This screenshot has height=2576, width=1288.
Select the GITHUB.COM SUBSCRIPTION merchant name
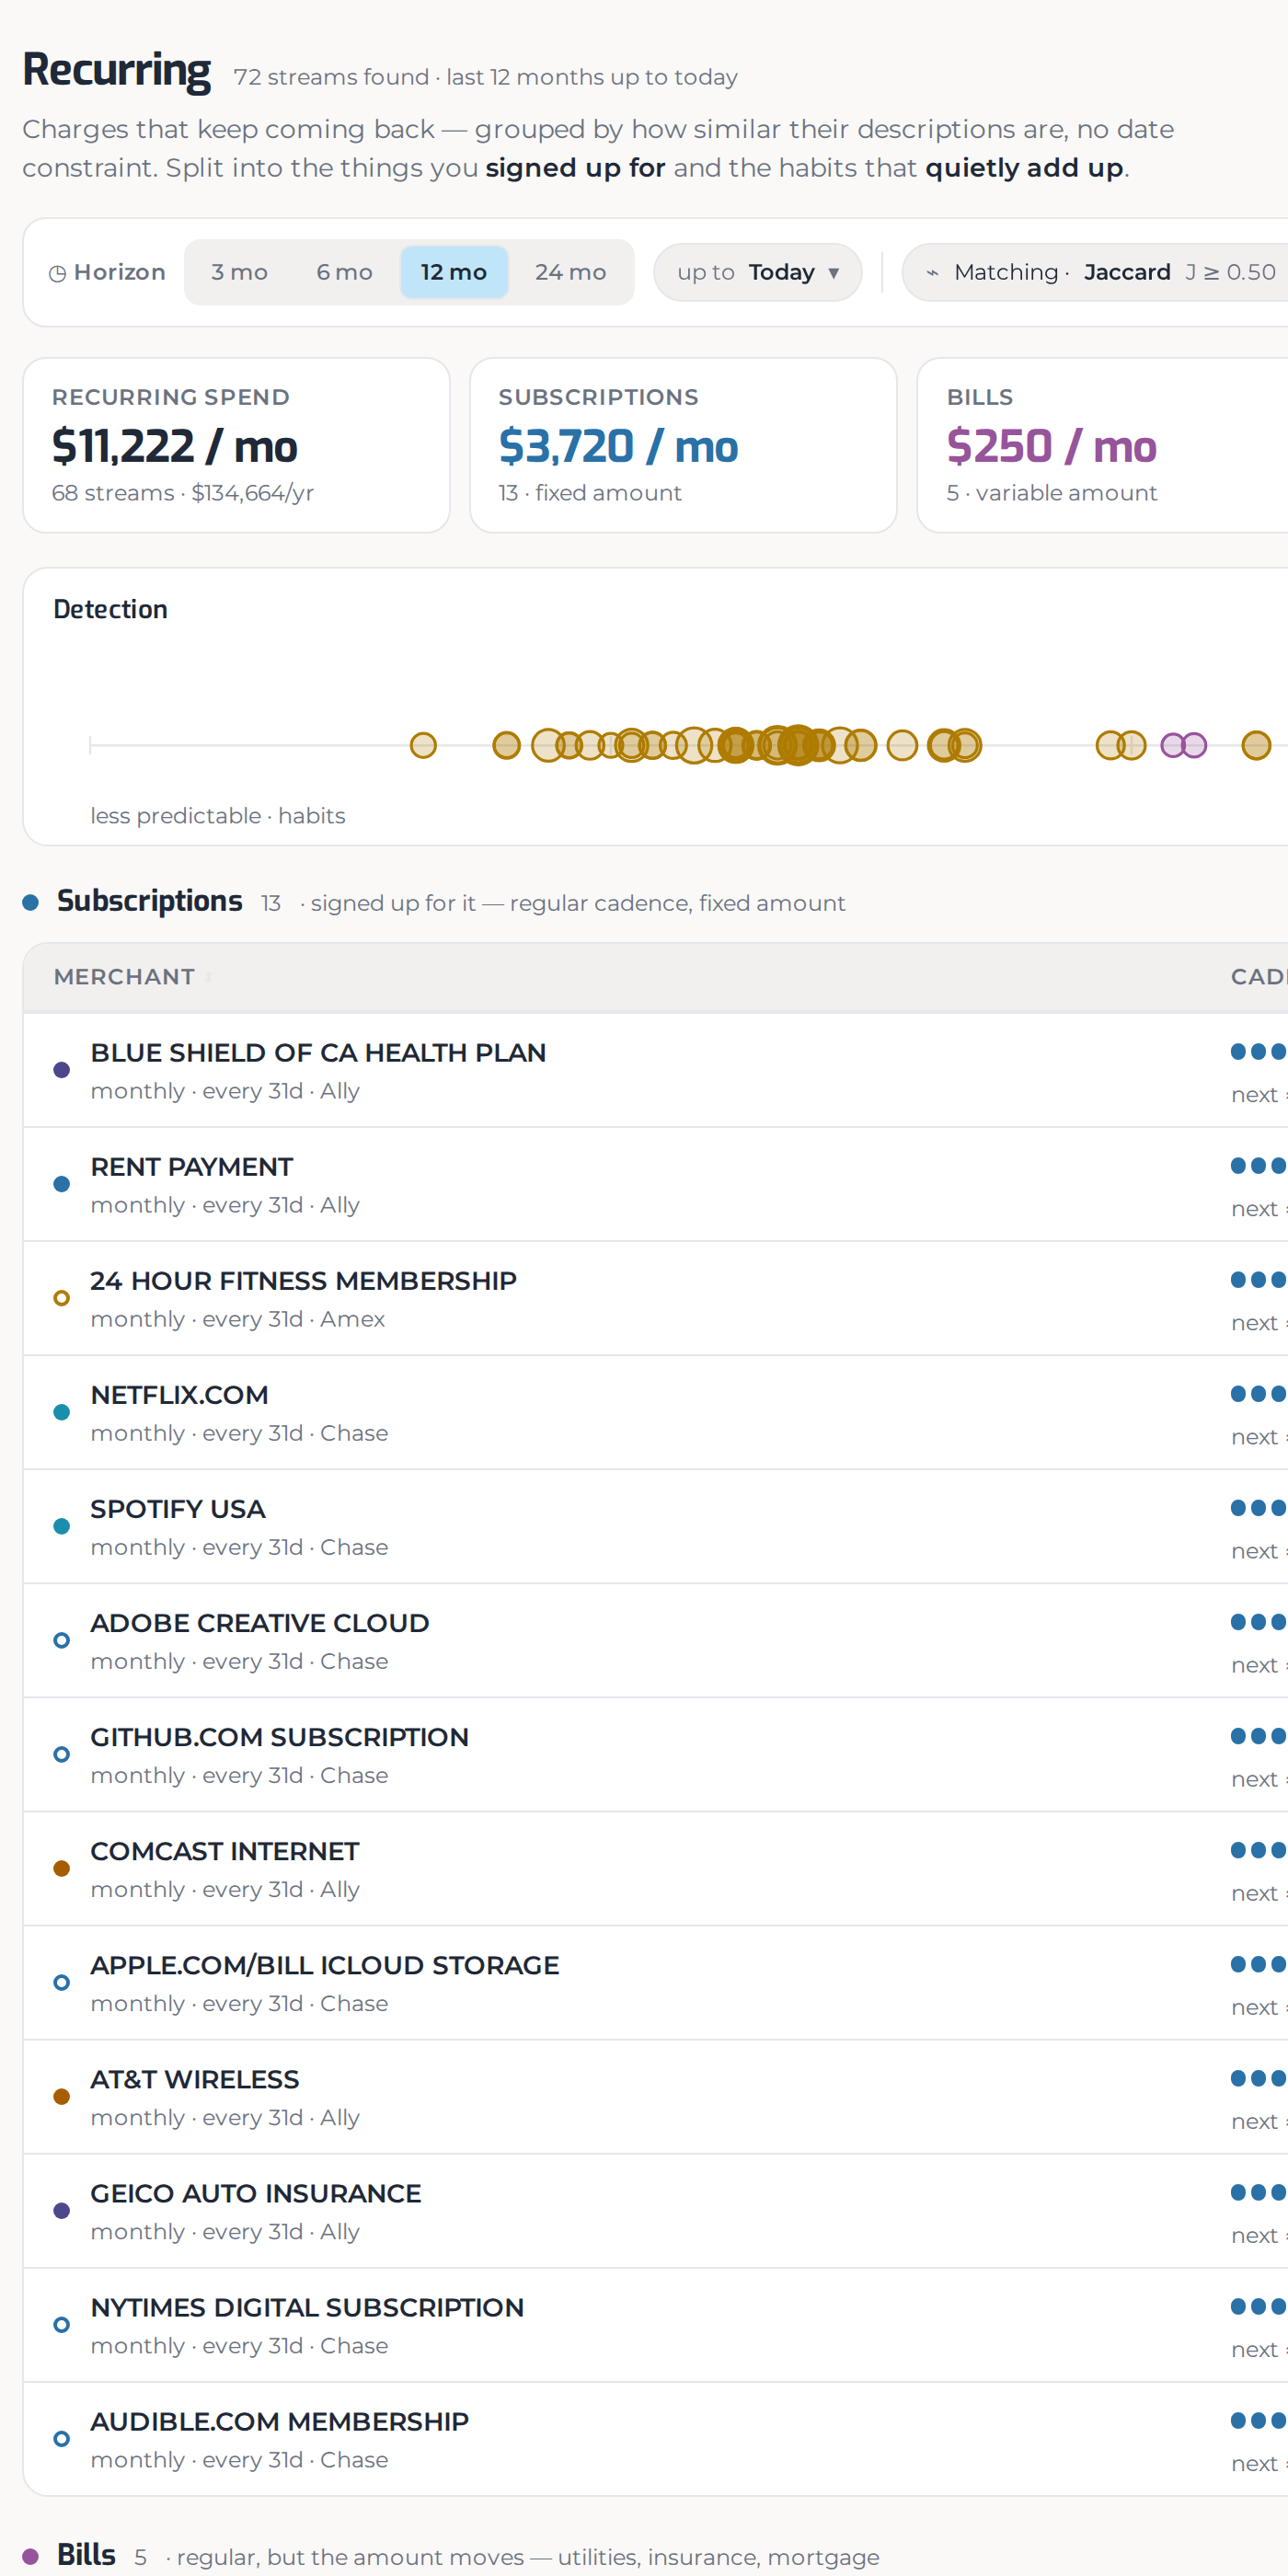click(280, 1737)
